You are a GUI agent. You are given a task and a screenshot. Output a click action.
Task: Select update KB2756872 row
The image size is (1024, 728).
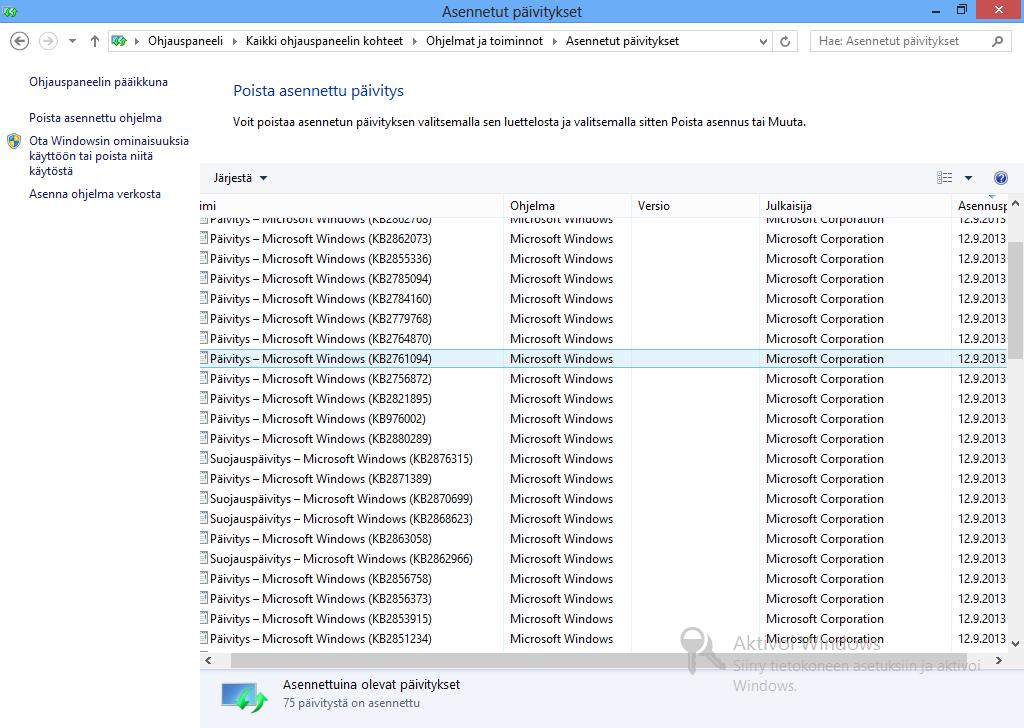[x=603, y=379]
